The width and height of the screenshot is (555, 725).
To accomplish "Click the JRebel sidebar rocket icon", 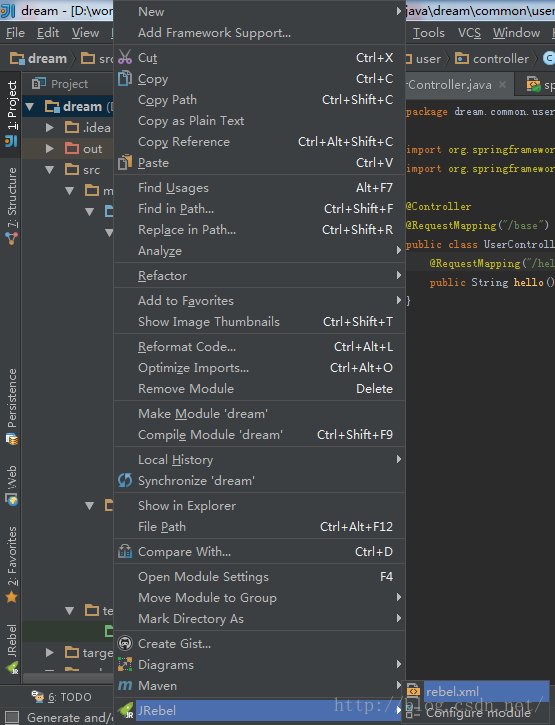I will click(12, 668).
